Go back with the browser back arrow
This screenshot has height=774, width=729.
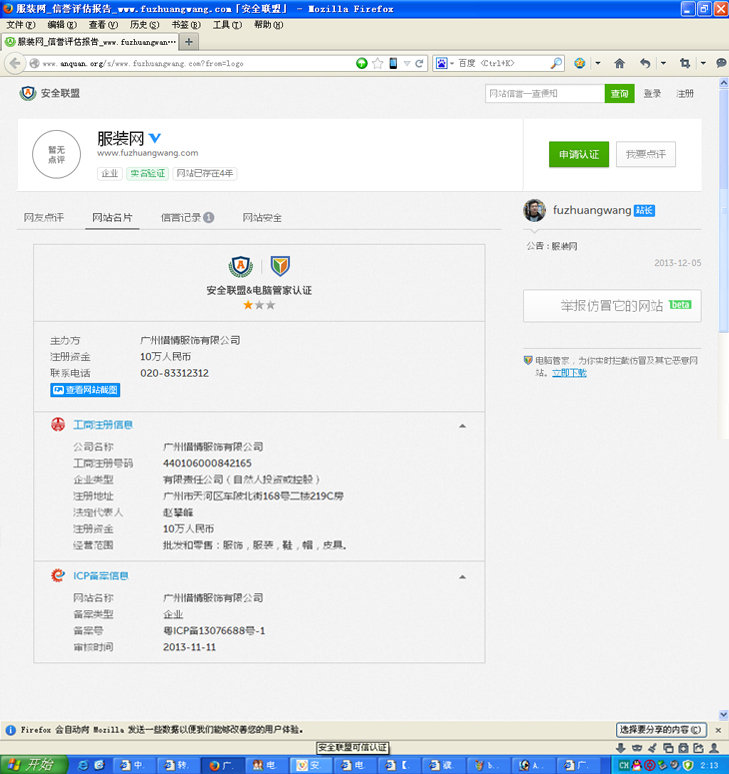[15, 63]
